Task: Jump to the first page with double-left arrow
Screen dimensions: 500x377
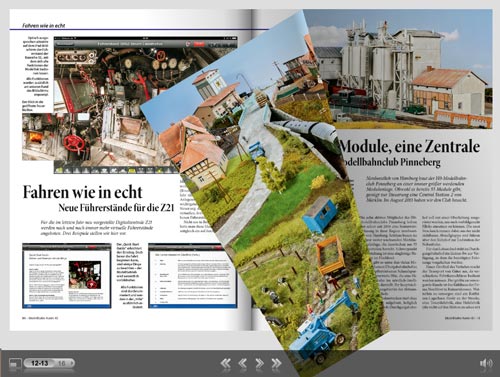Action: (x=226, y=363)
